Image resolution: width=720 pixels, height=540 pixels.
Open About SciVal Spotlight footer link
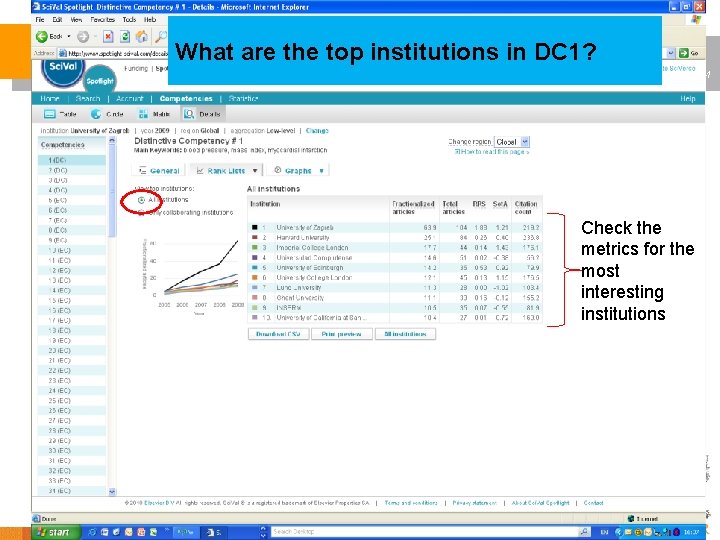[x=540, y=503]
